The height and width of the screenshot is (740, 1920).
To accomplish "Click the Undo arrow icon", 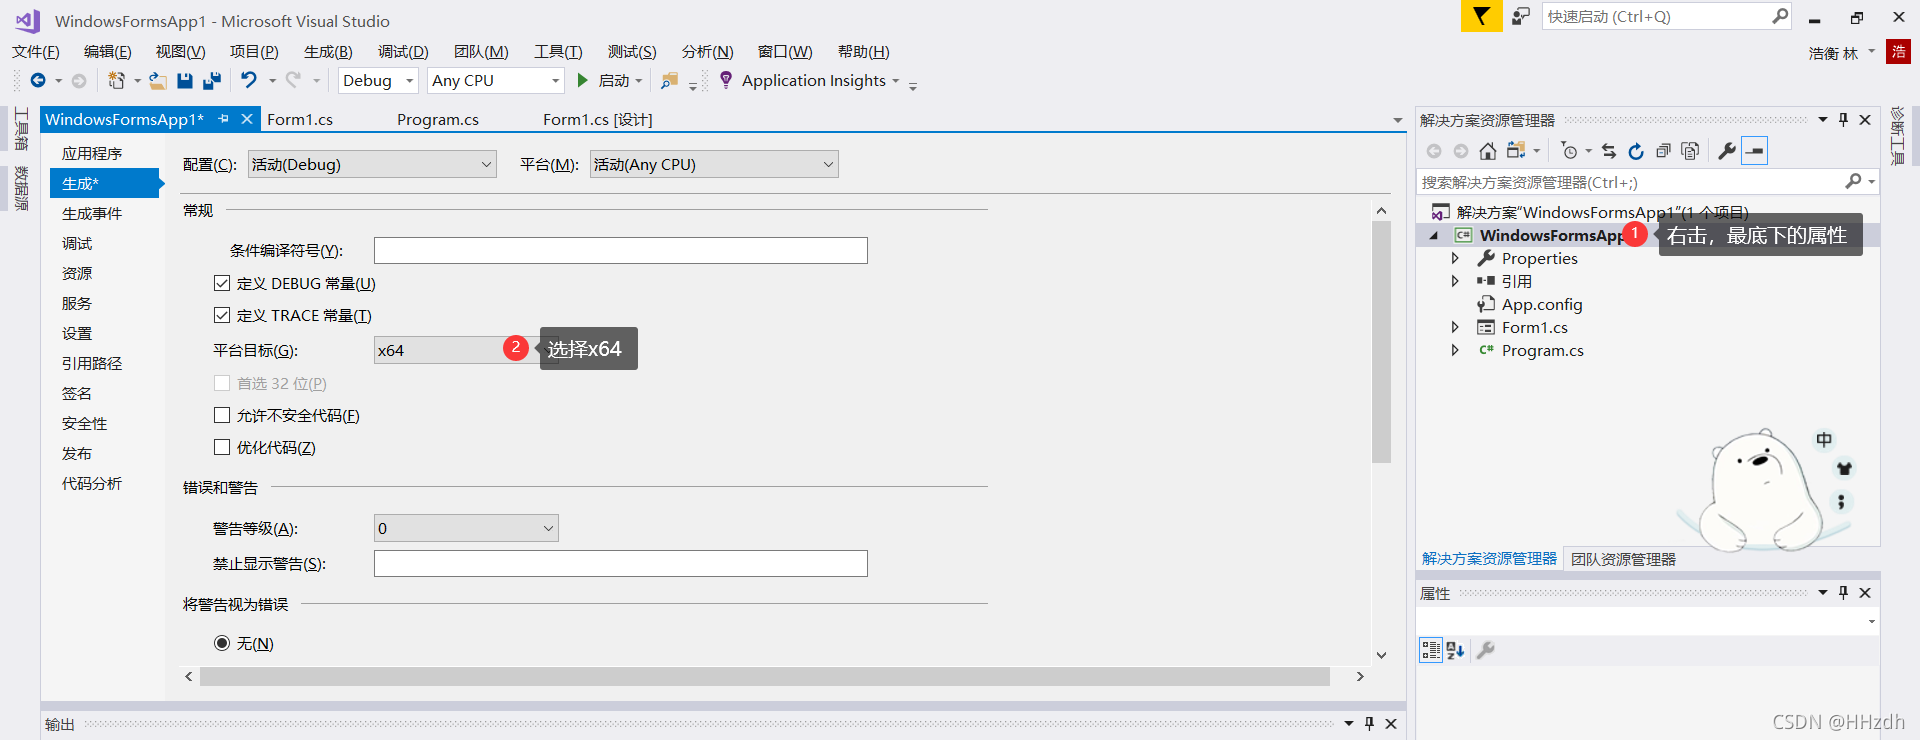I will [249, 81].
